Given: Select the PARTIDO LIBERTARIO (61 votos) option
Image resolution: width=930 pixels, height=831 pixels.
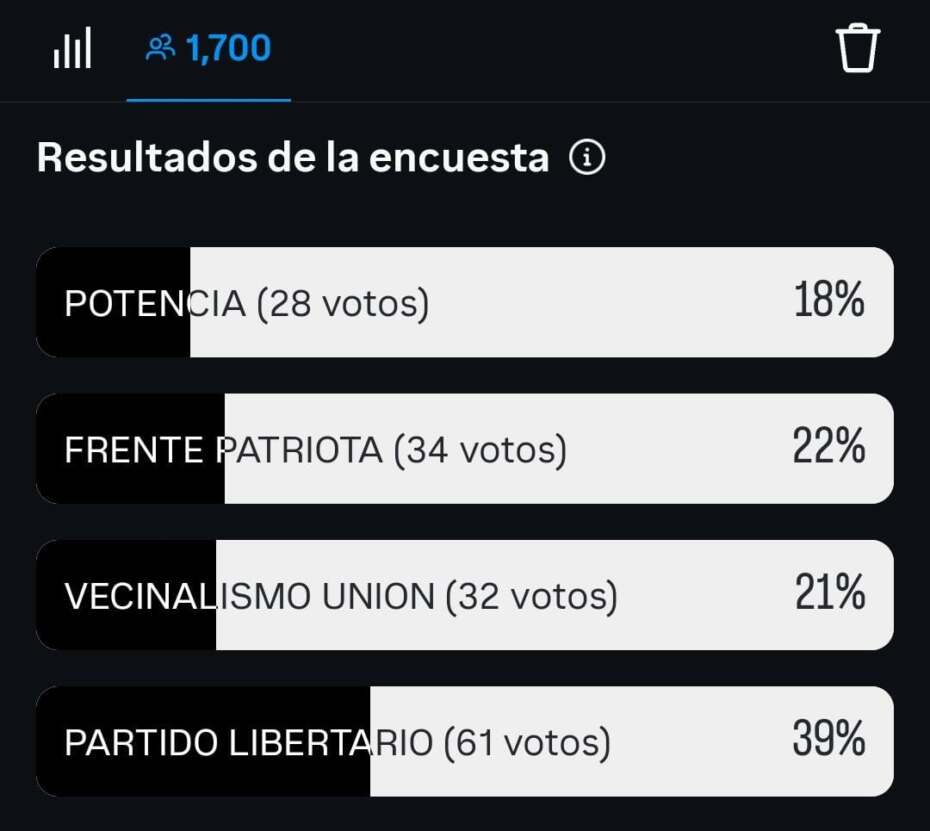Looking at the screenshot, I should 465,741.
